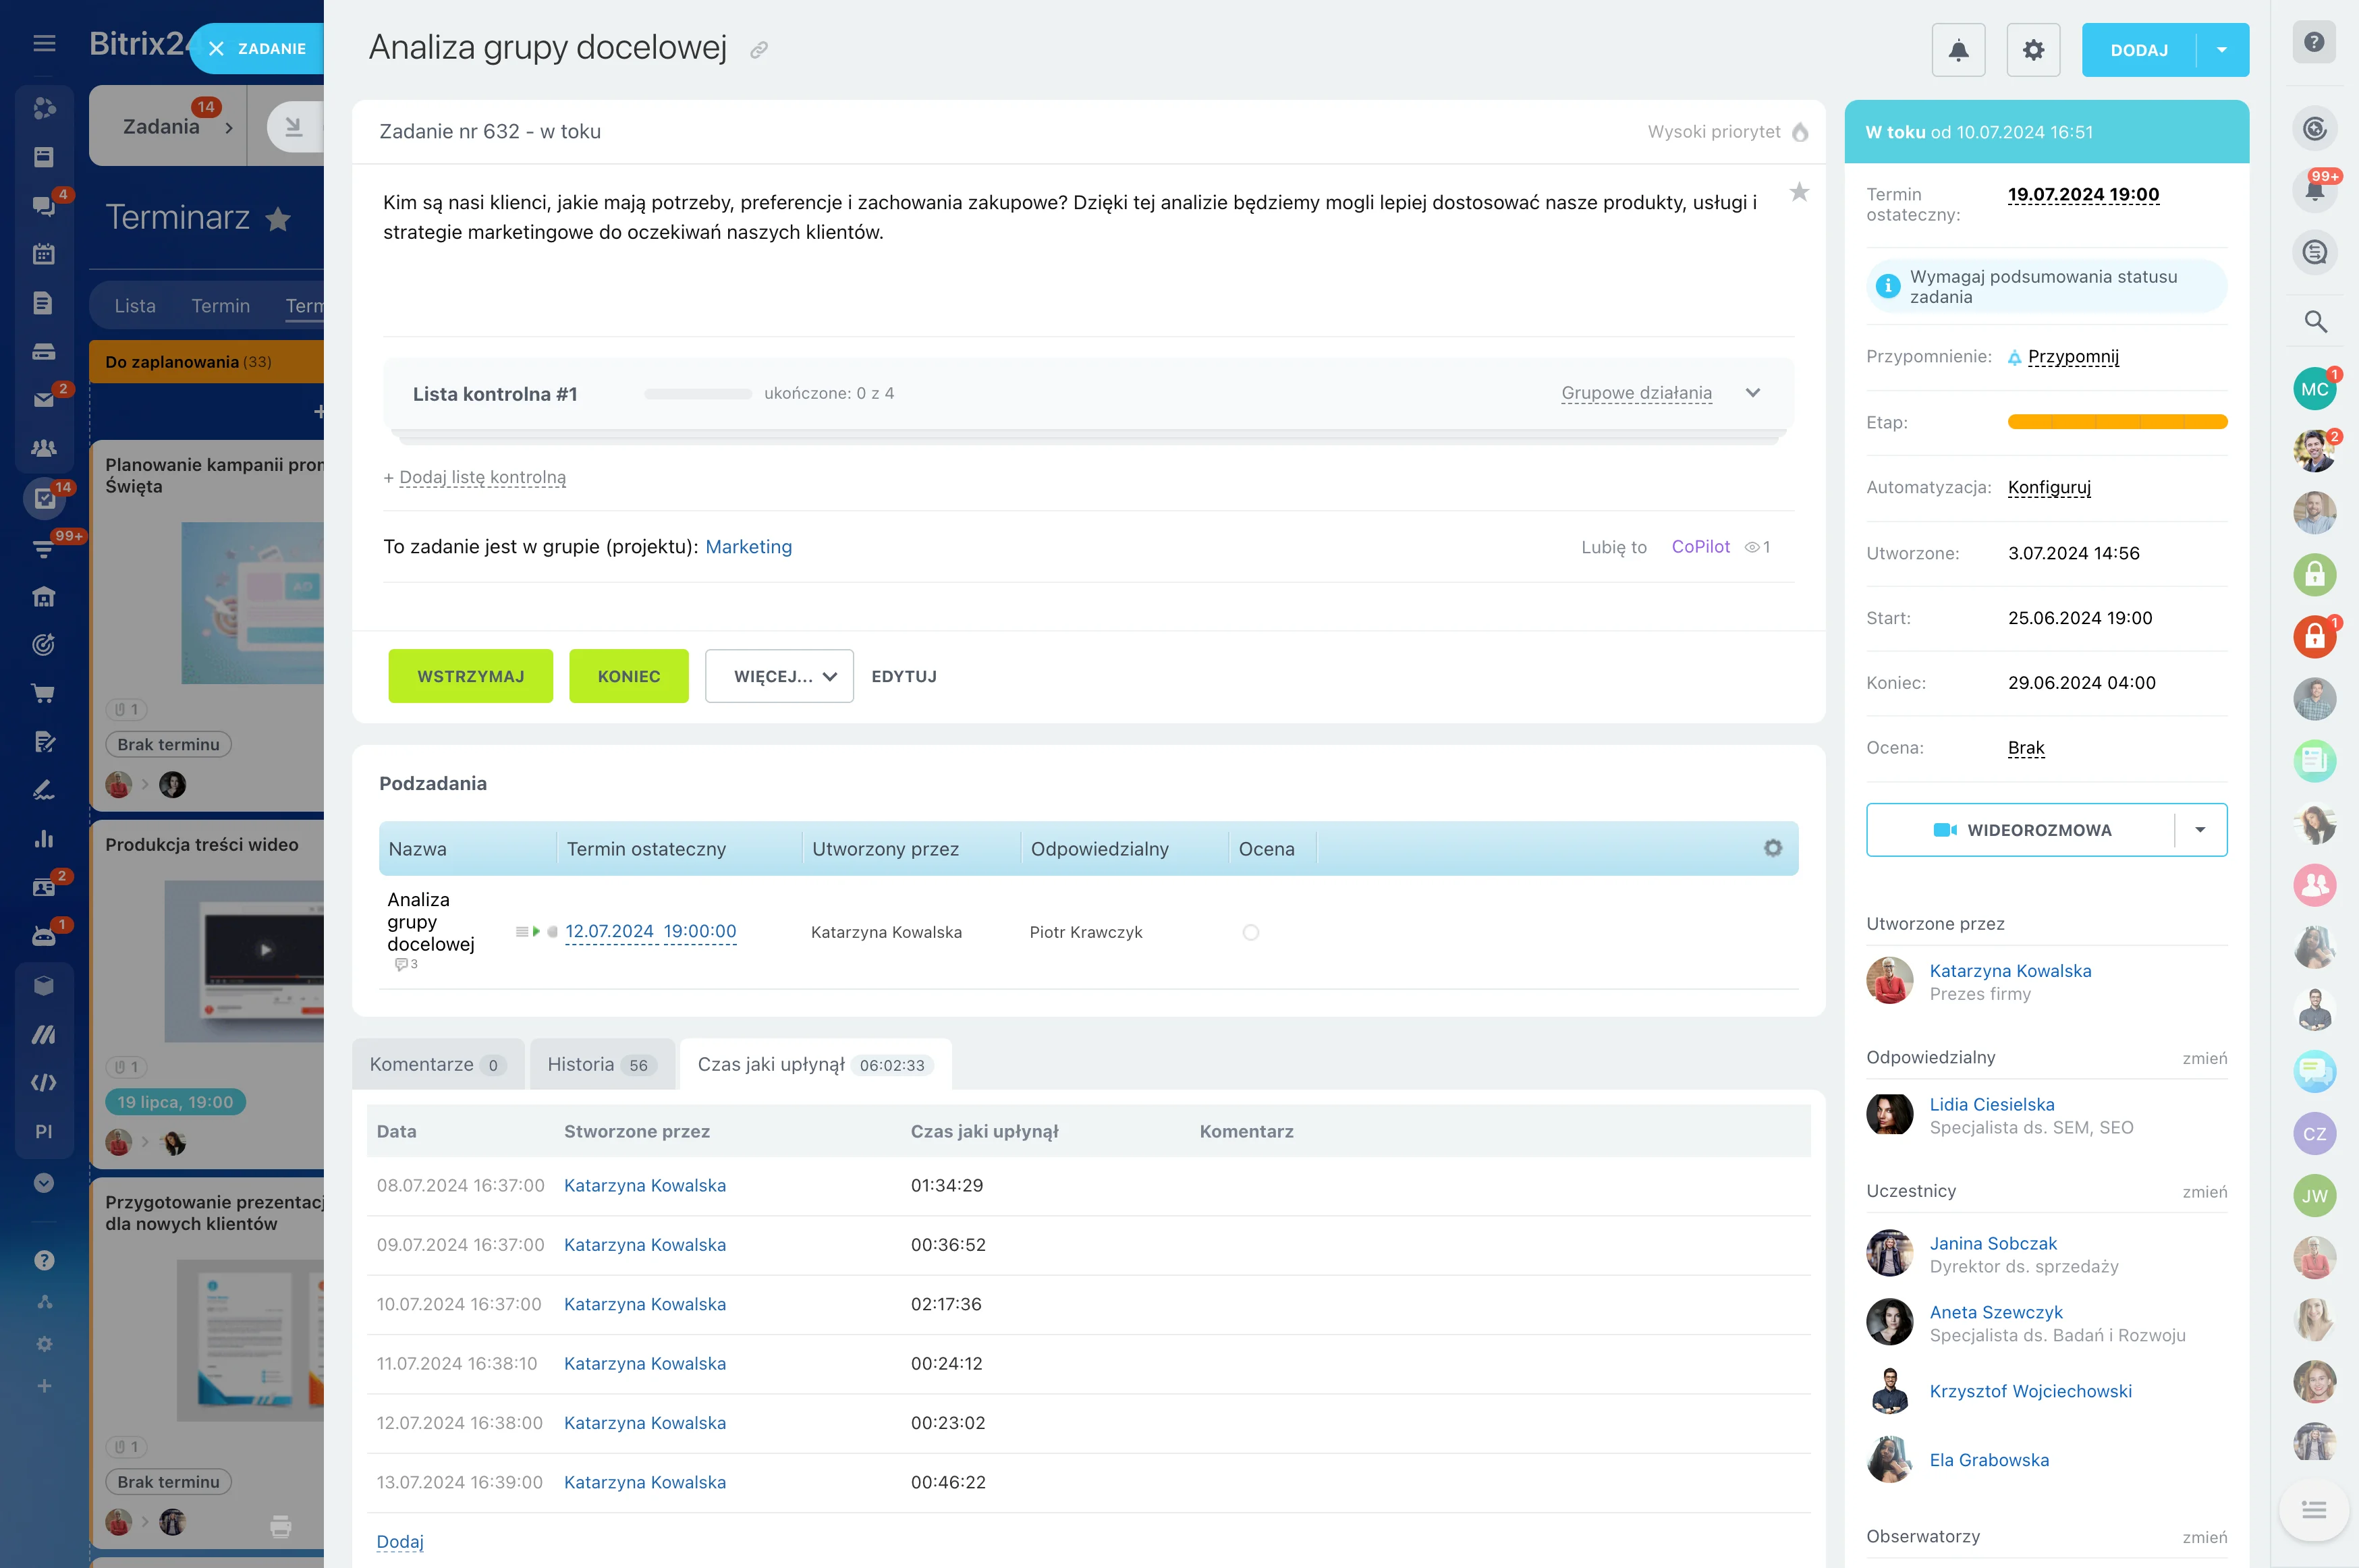Collapse Lista kontrolna #1 with the chevron
2359x1568 pixels.
(x=1752, y=393)
